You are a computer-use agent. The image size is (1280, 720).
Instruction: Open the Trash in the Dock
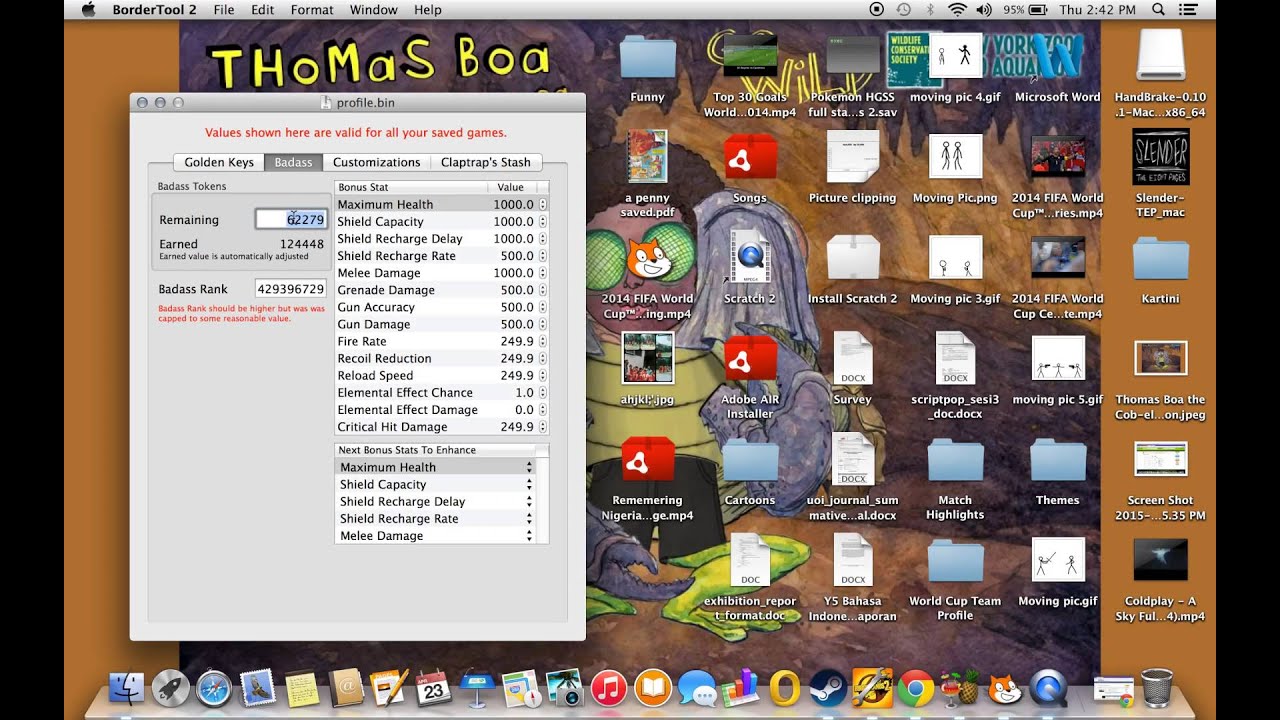[1157, 688]
